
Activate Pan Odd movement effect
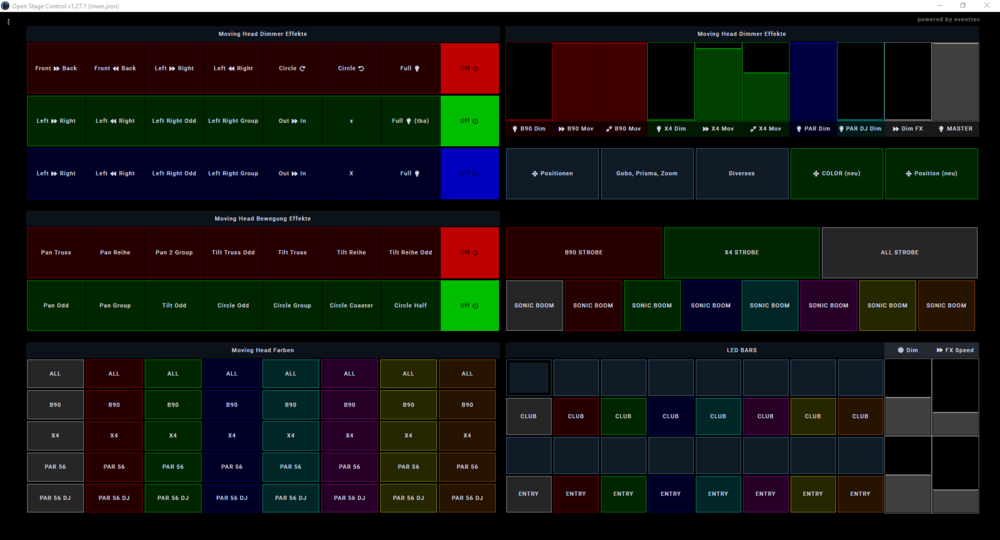[x=56, y=305]
